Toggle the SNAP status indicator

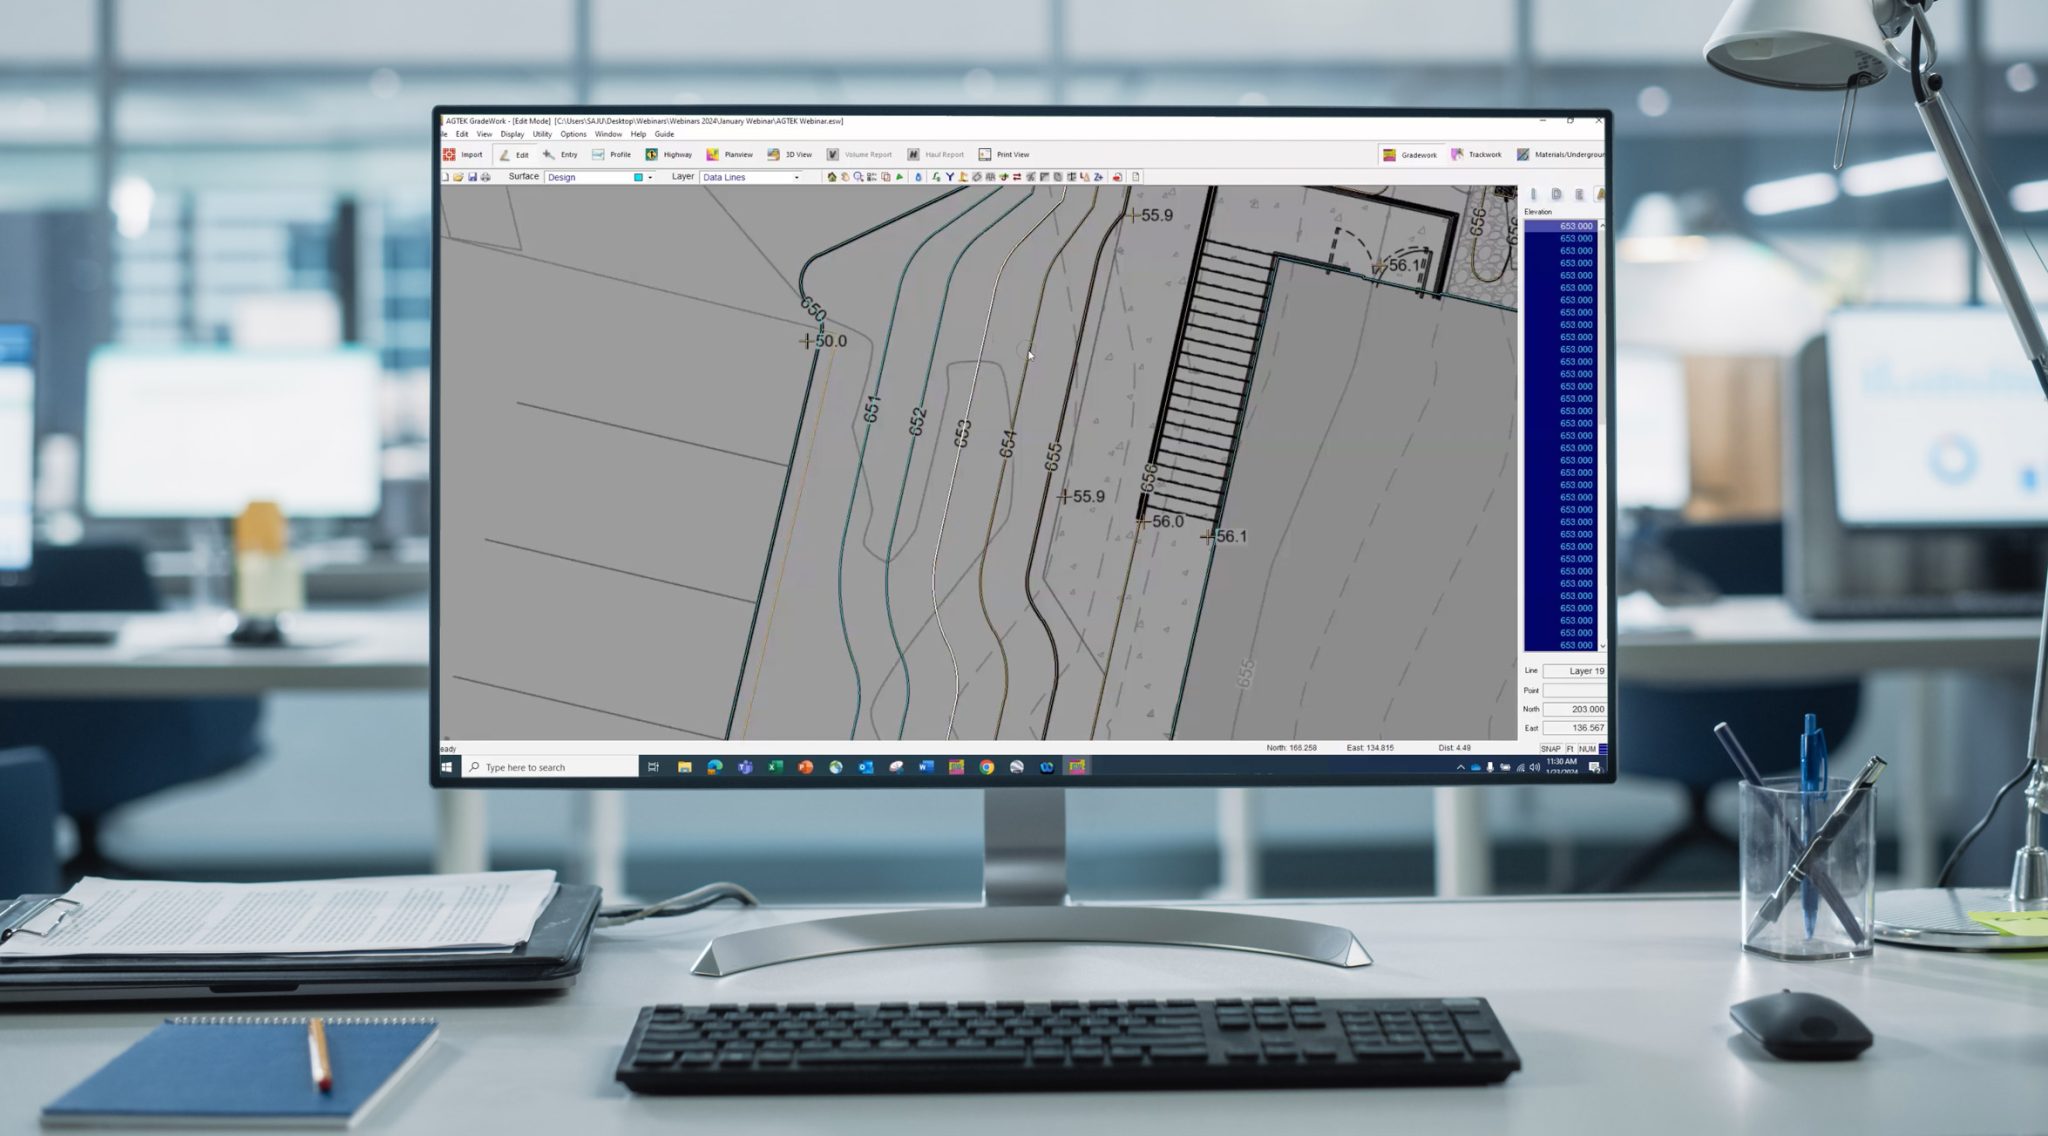pos(1550,749)
